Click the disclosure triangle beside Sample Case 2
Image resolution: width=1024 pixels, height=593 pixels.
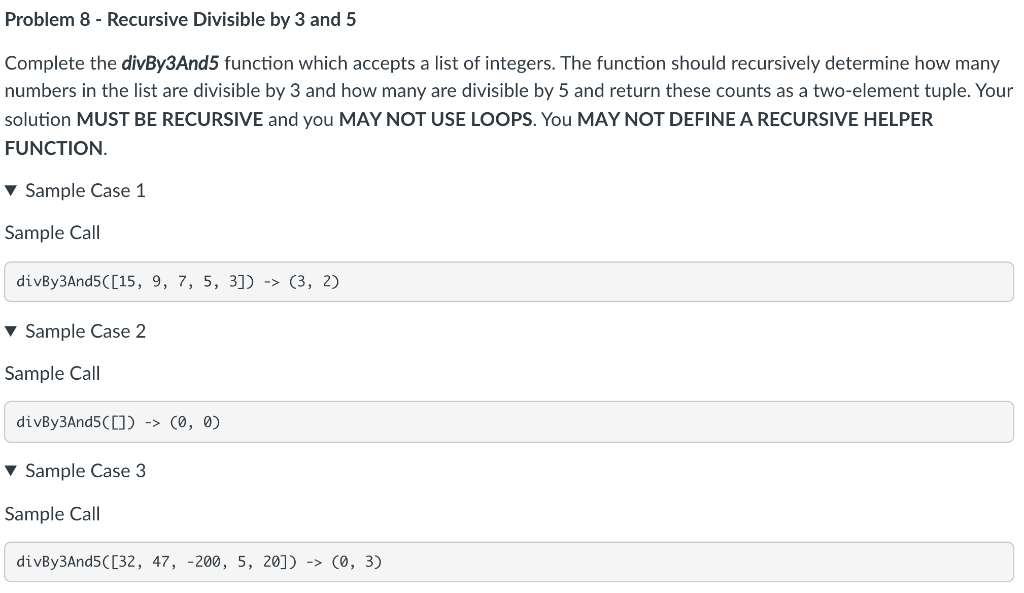[x=10, y=331]
